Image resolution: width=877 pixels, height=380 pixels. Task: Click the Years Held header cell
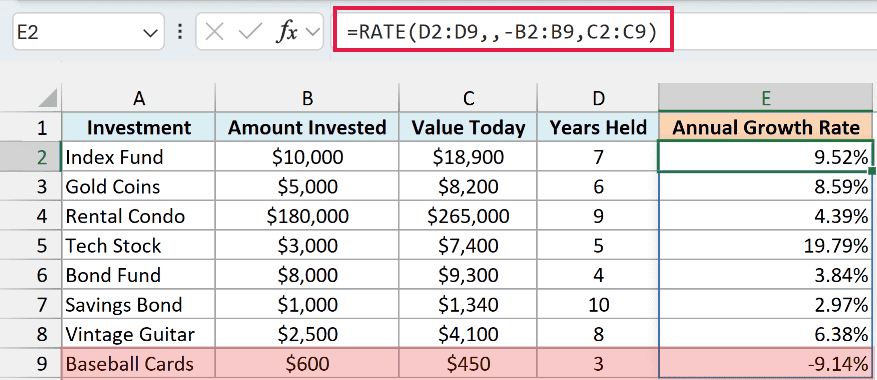pyautogui.click(x=598, y=128)
